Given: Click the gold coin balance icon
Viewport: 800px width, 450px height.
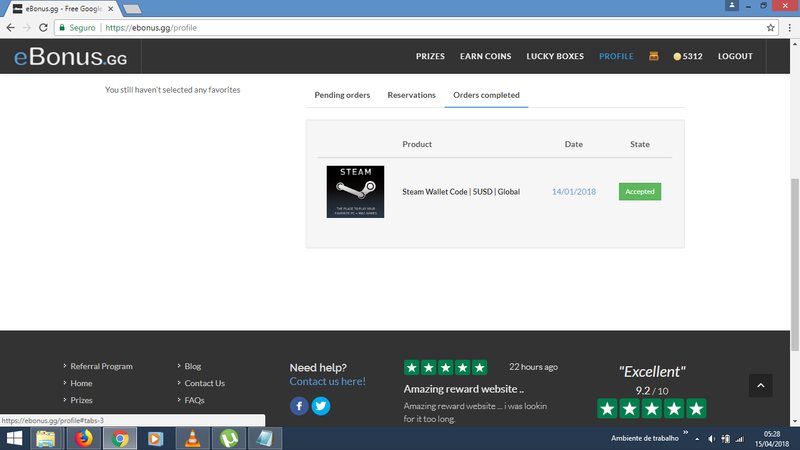Looking at the screenshot, I should point(677,57).
